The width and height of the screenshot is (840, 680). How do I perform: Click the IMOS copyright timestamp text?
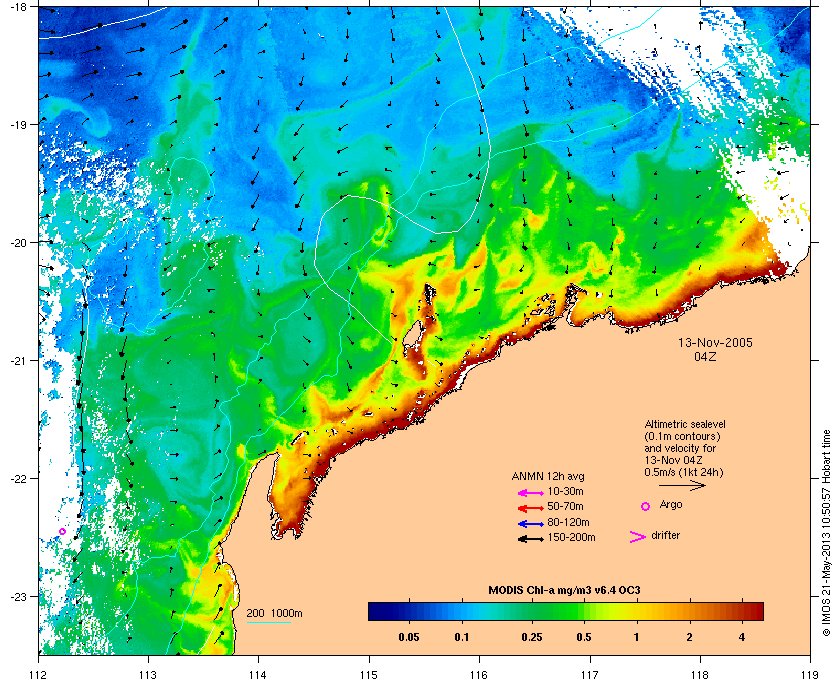(826, 533)
